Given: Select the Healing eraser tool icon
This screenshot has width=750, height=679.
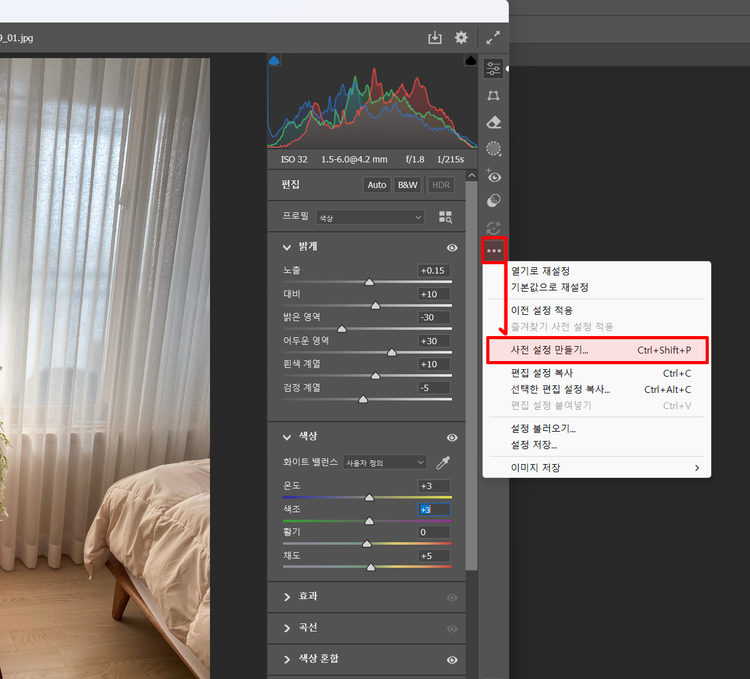Looking at the screenshot, I should click(x=493, y=122).
